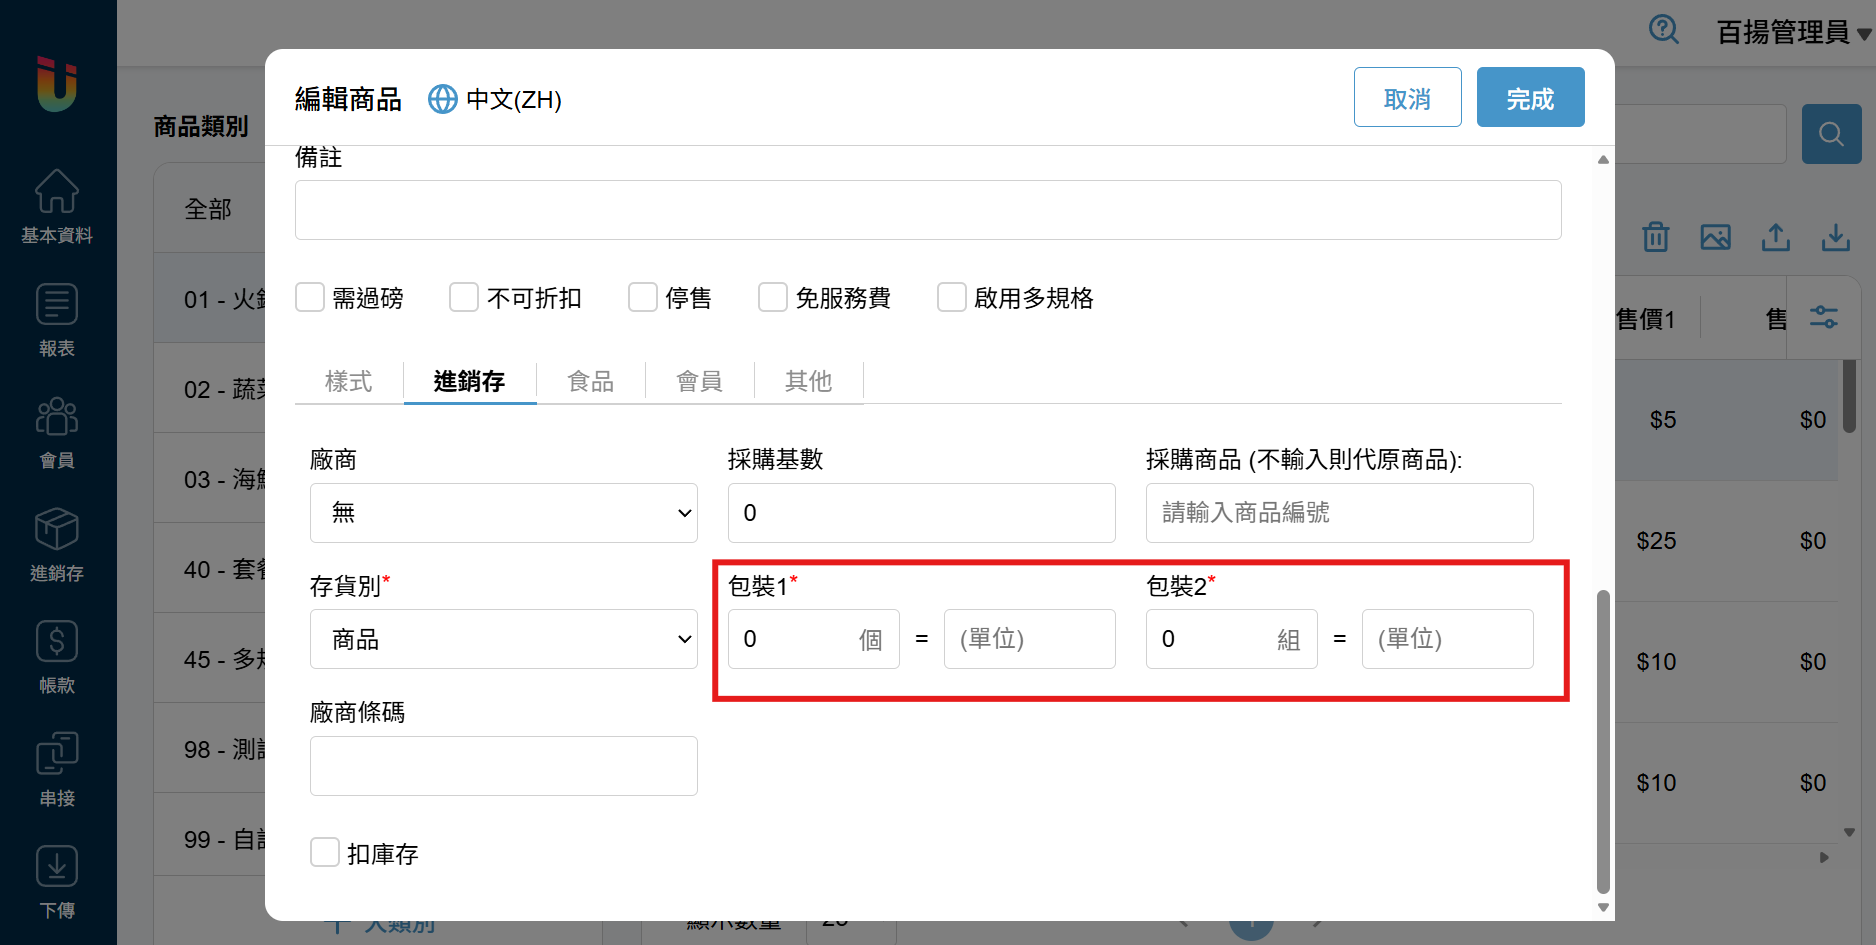Click the trash delete icon
The width and height of the screenshot is (1876, 945).
[x=1655, y=237]
